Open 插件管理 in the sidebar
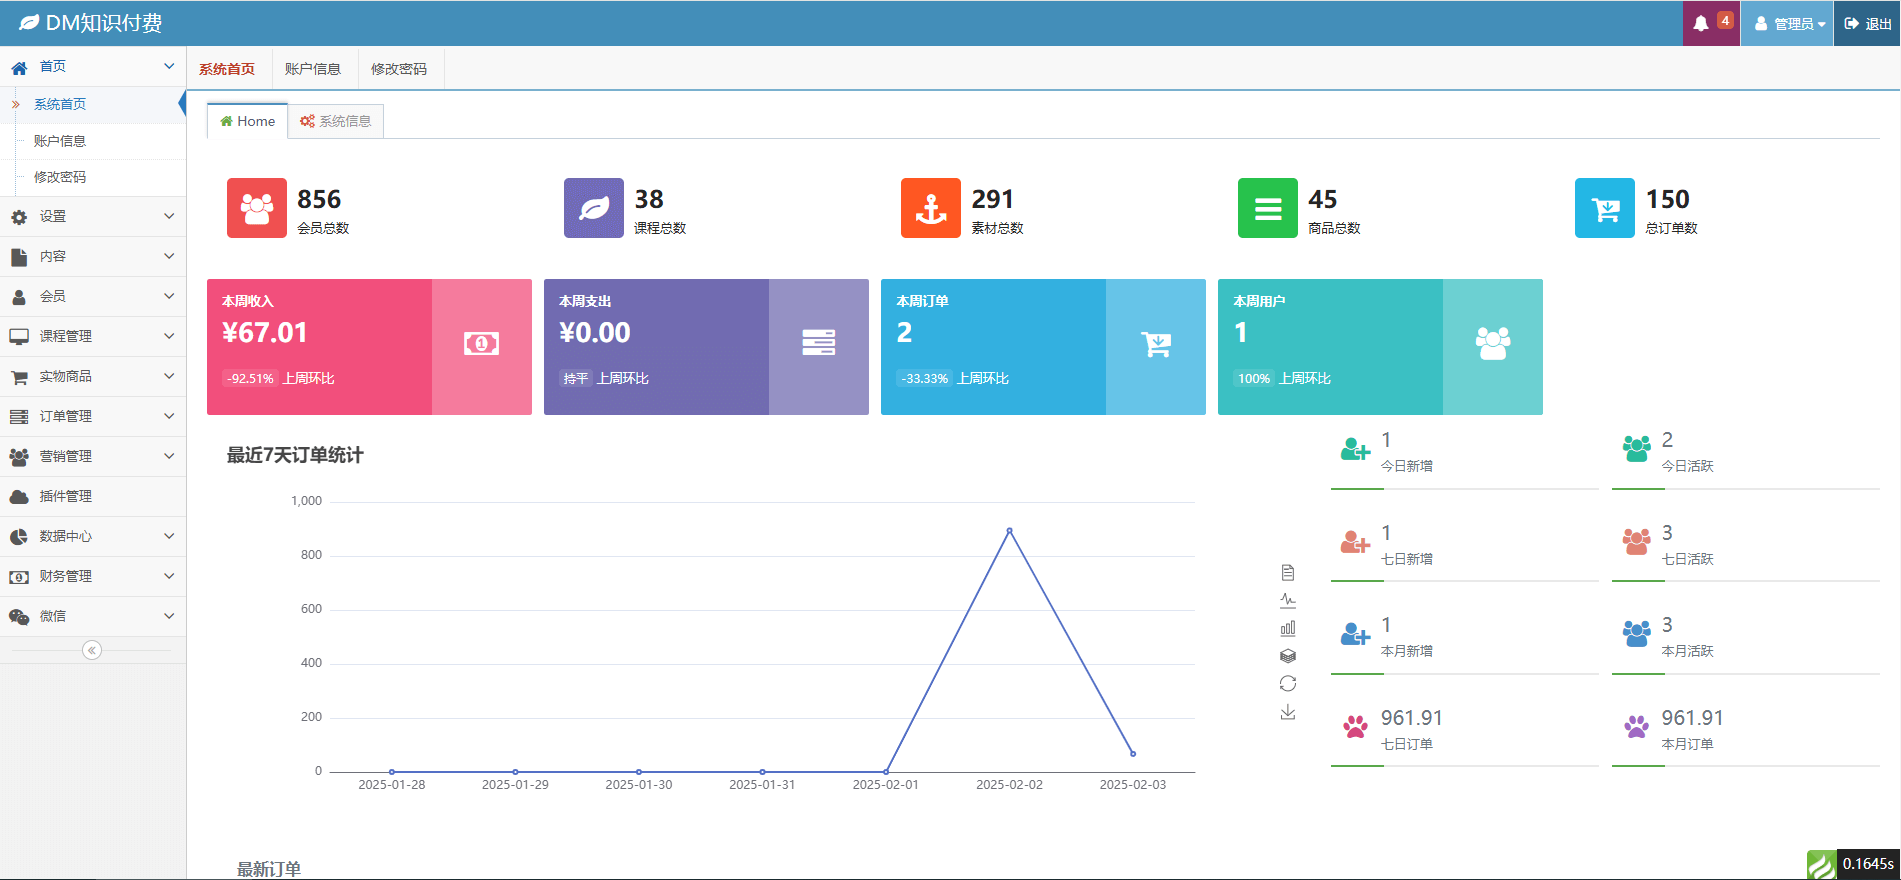The image size is (1901, 880). pos(66,496)
